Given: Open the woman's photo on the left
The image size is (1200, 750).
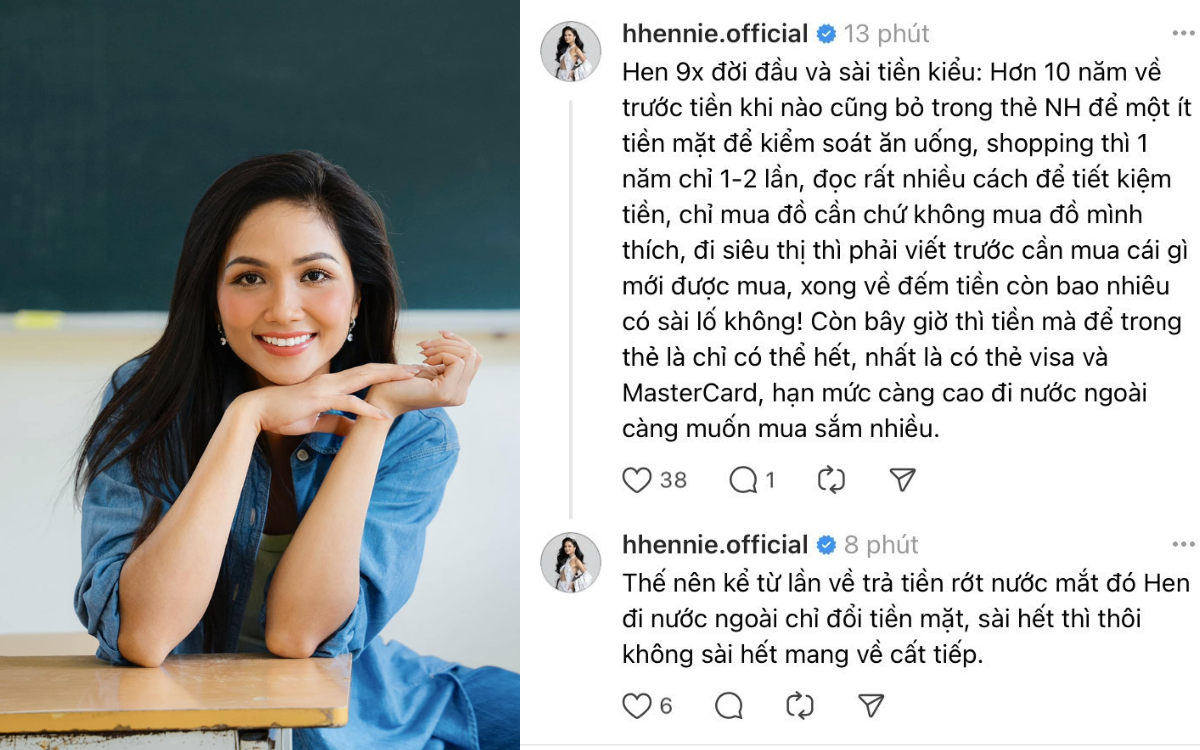Looking at the screenshot, I should [260, 375].
